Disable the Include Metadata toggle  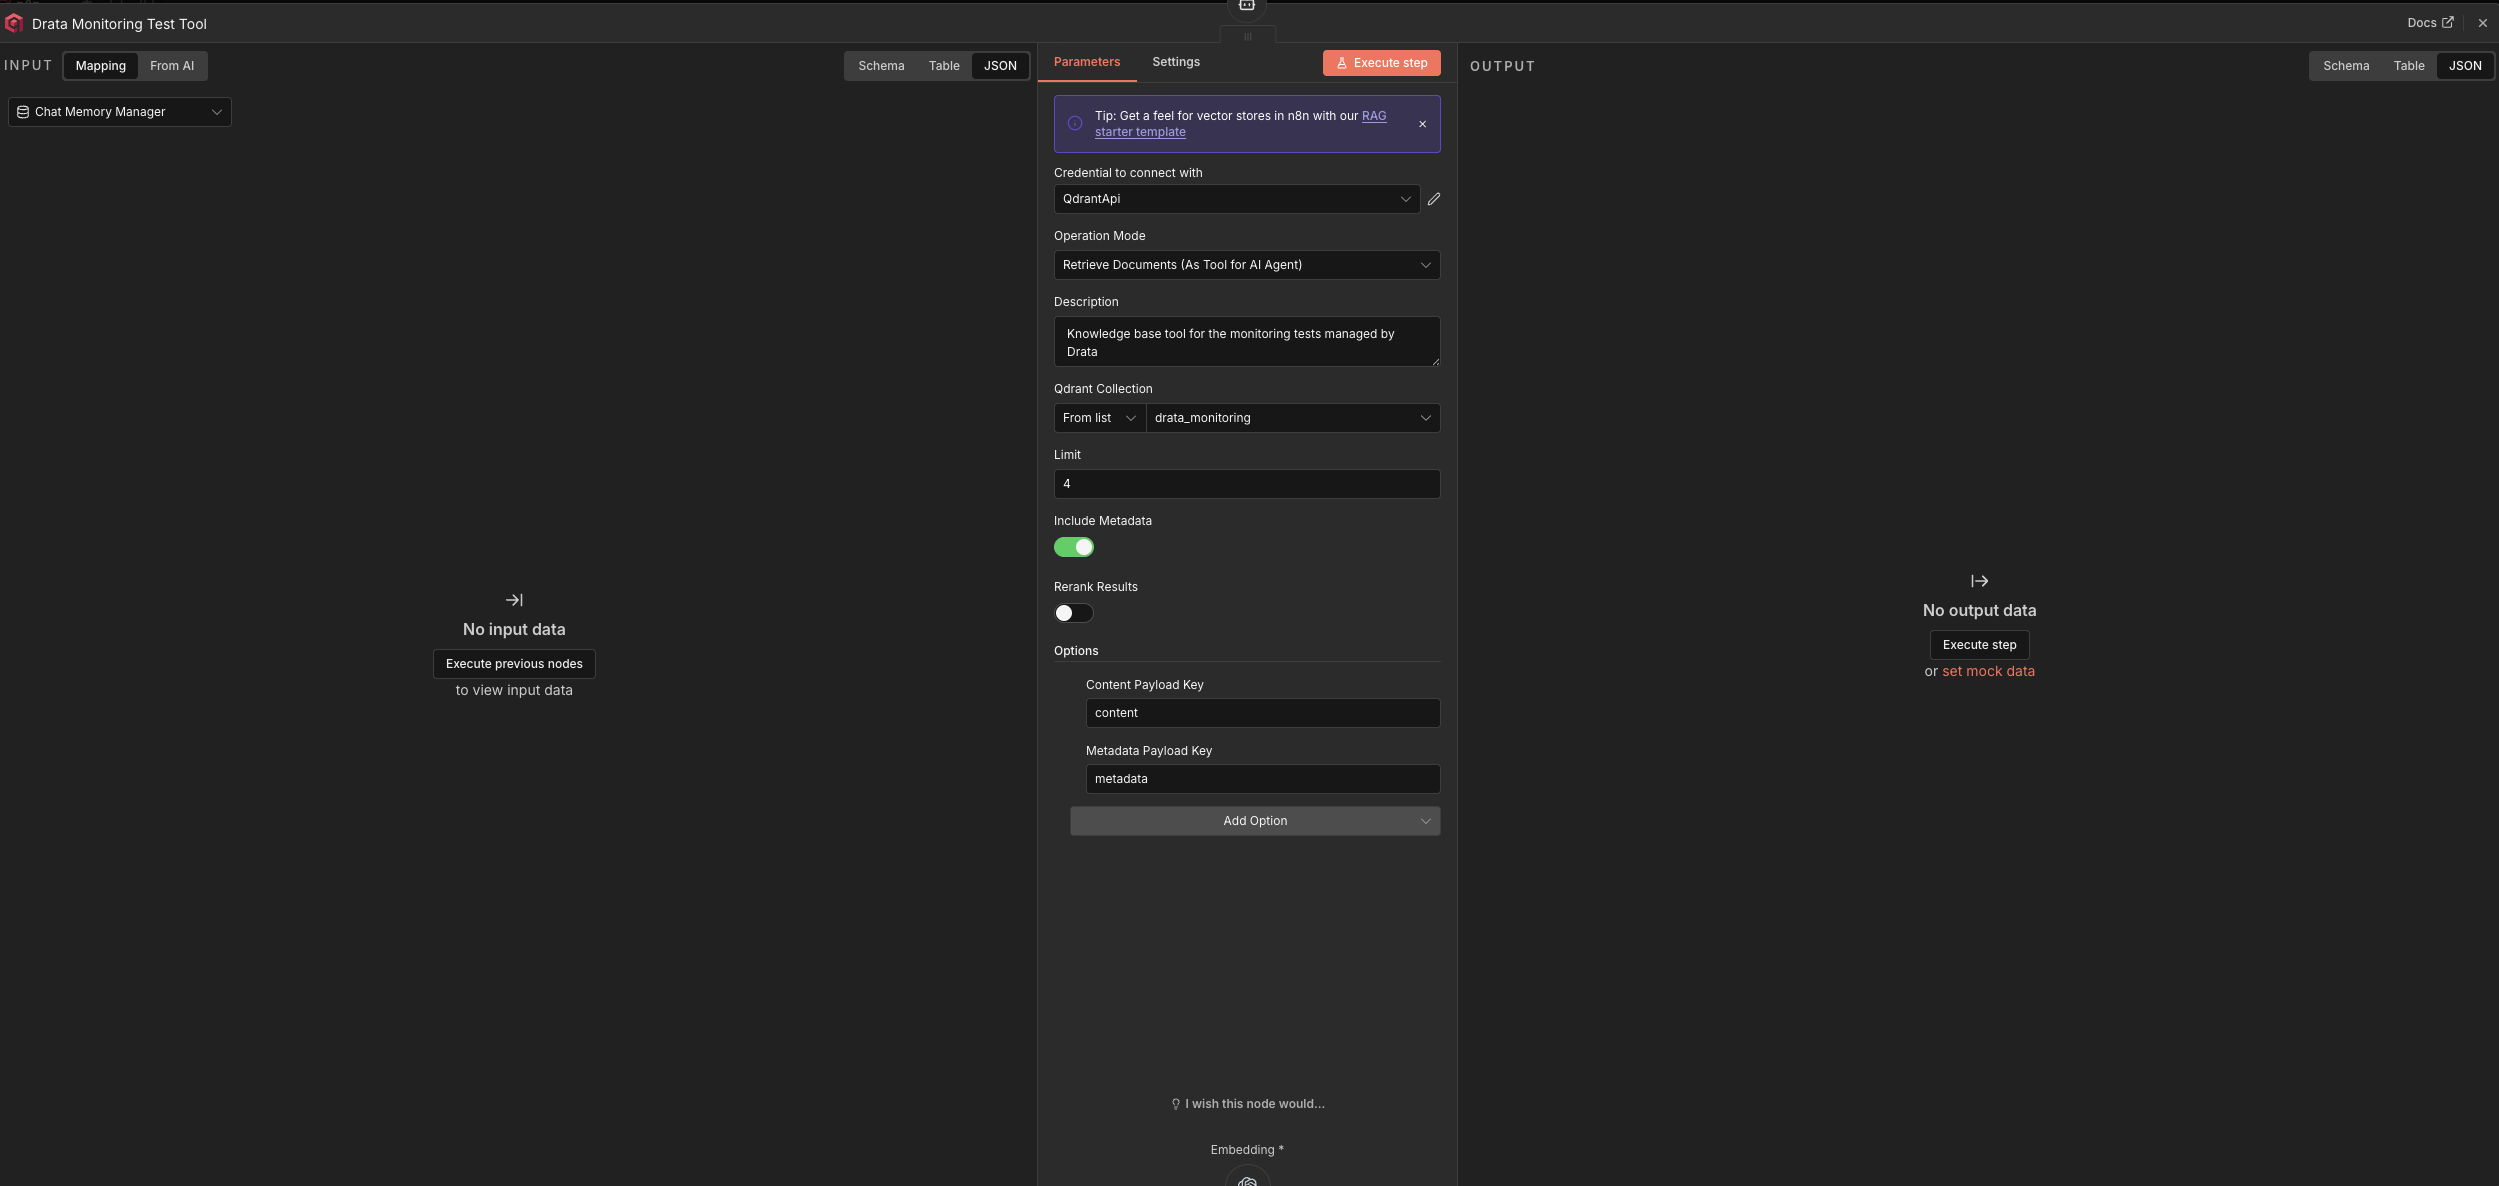coord(1074,547)
